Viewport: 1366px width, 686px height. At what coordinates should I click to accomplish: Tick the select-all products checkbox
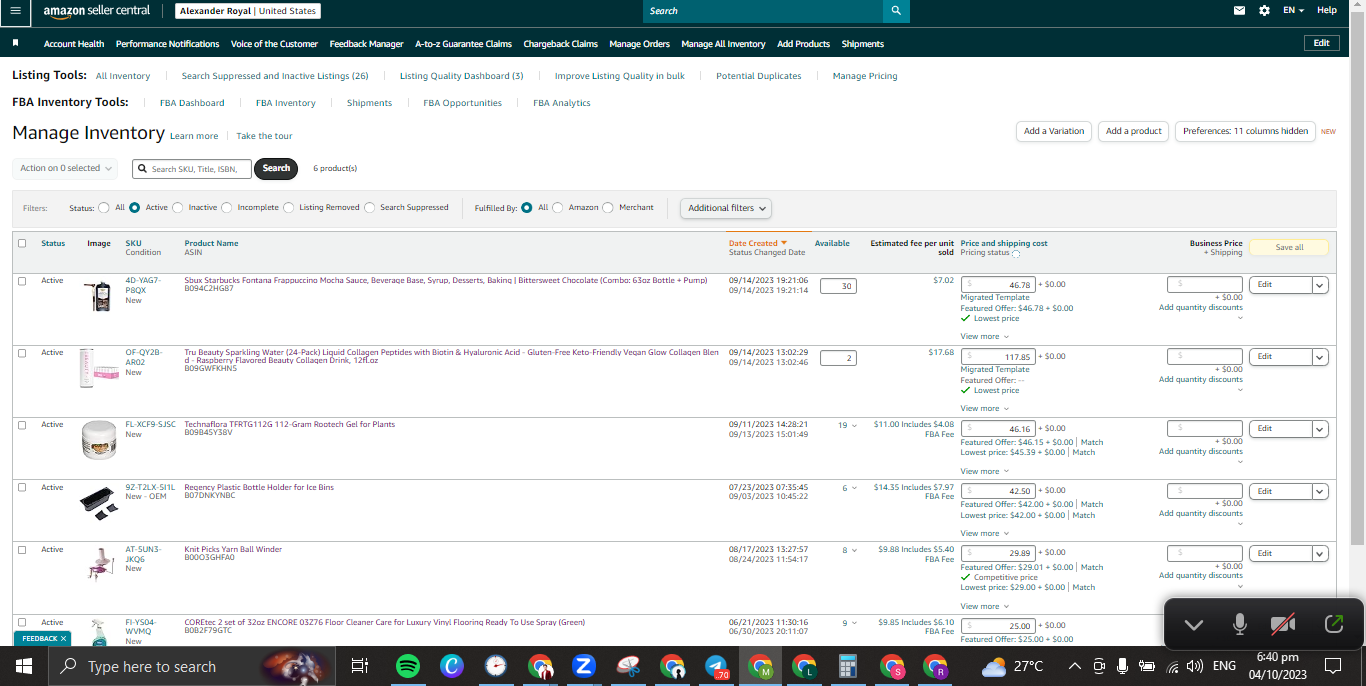[x=22, y=243]
